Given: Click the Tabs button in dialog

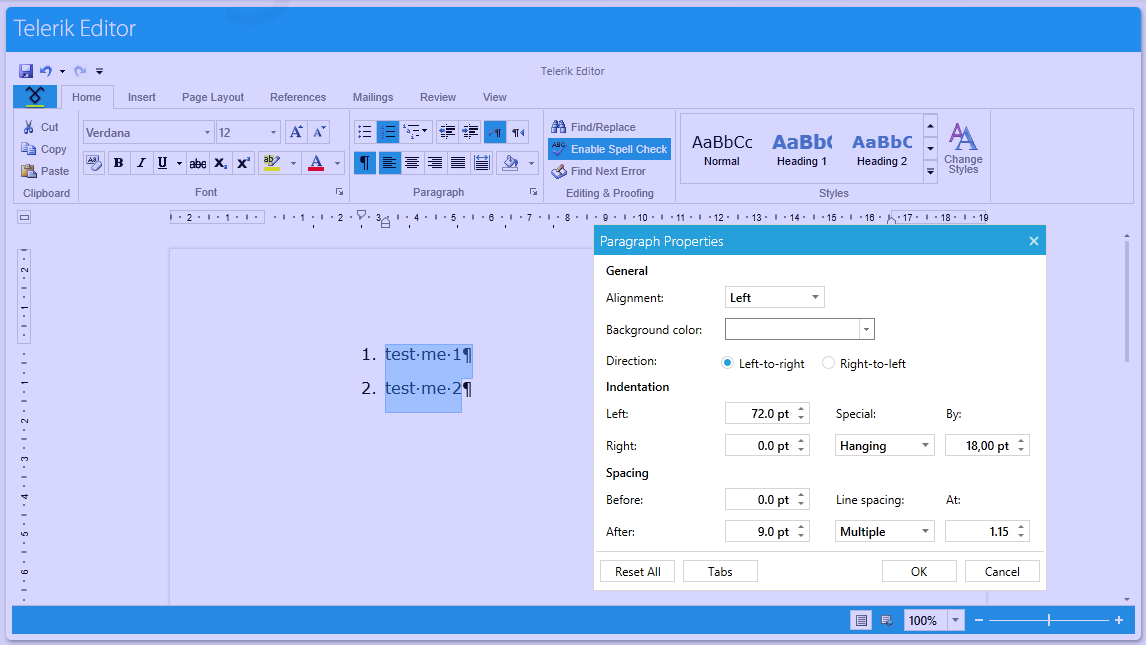Looking at the screenshot, I should pyautogui.click(x=720, y=571).
